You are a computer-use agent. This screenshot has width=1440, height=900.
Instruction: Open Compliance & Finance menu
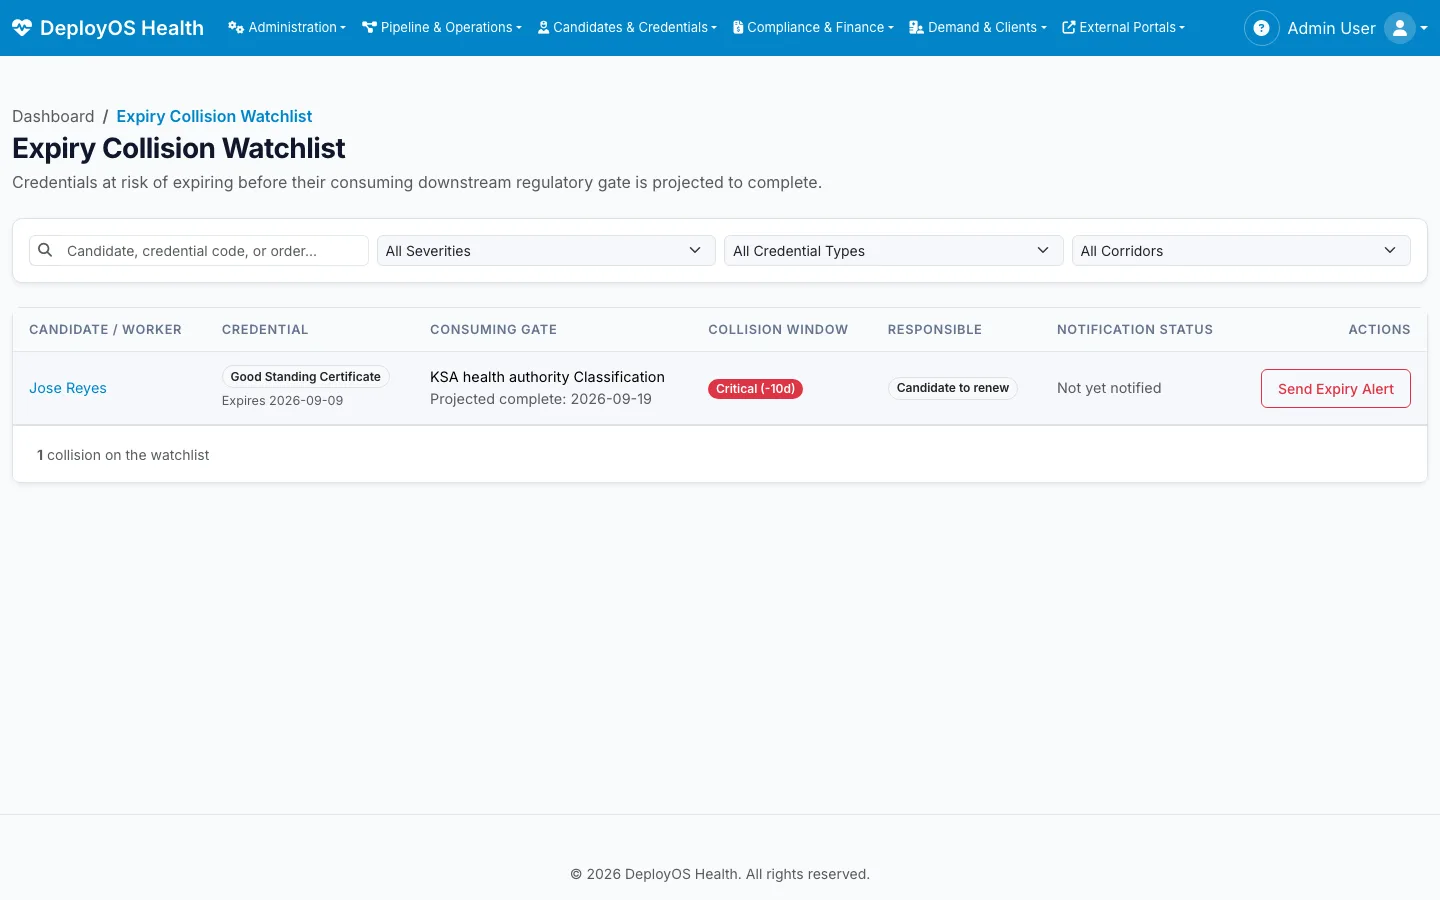coord(813,28)
